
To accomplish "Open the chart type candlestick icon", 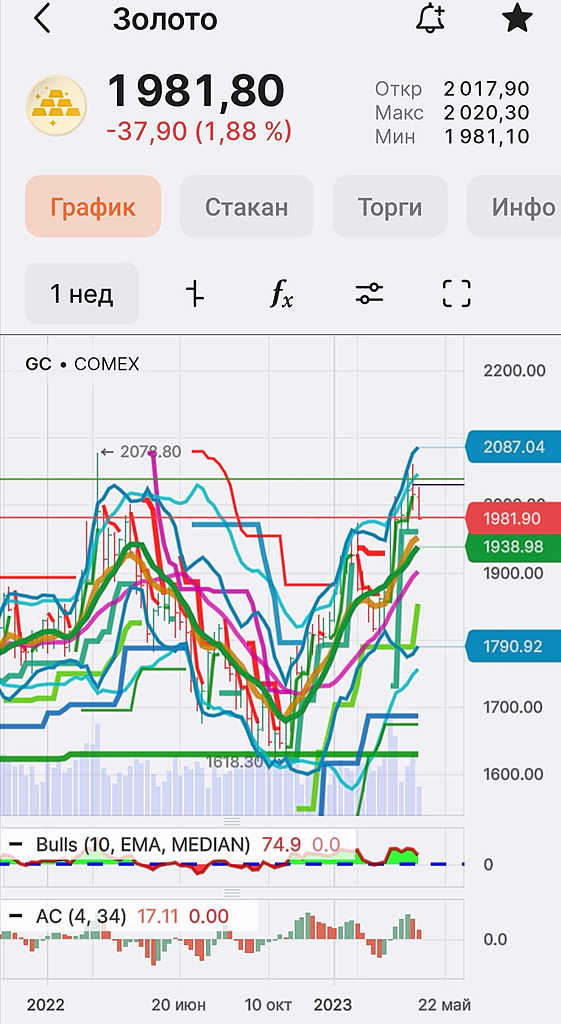I will coord(195,294).
